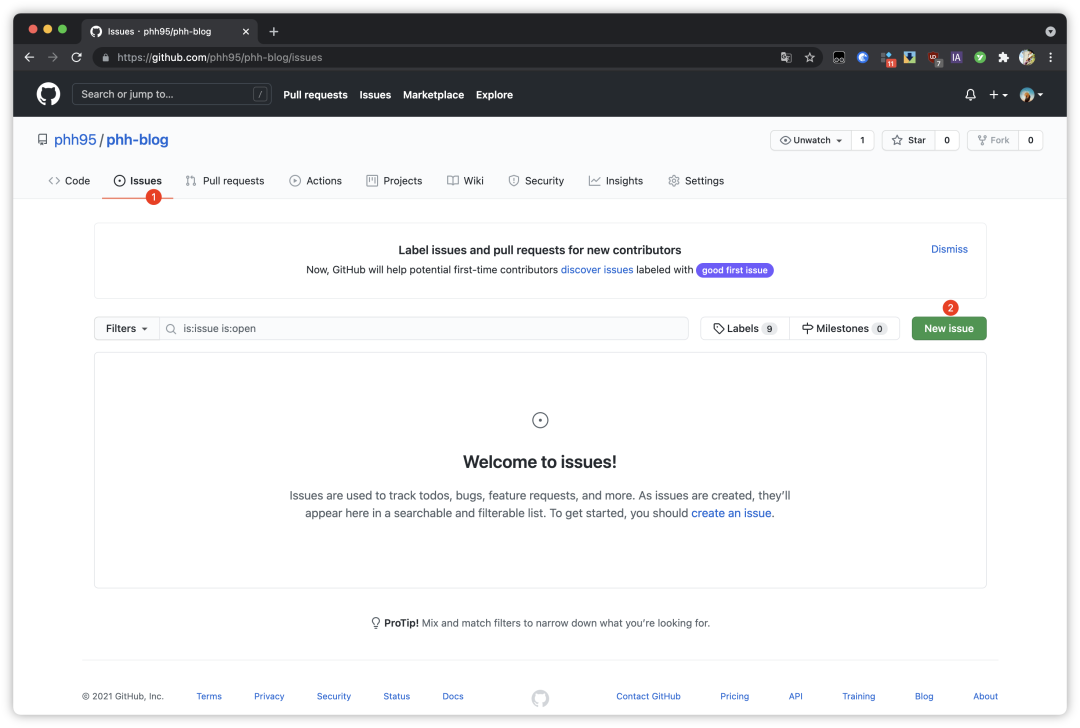Open Labels using the tag icon
The image size is (1080, 728).
719,328
